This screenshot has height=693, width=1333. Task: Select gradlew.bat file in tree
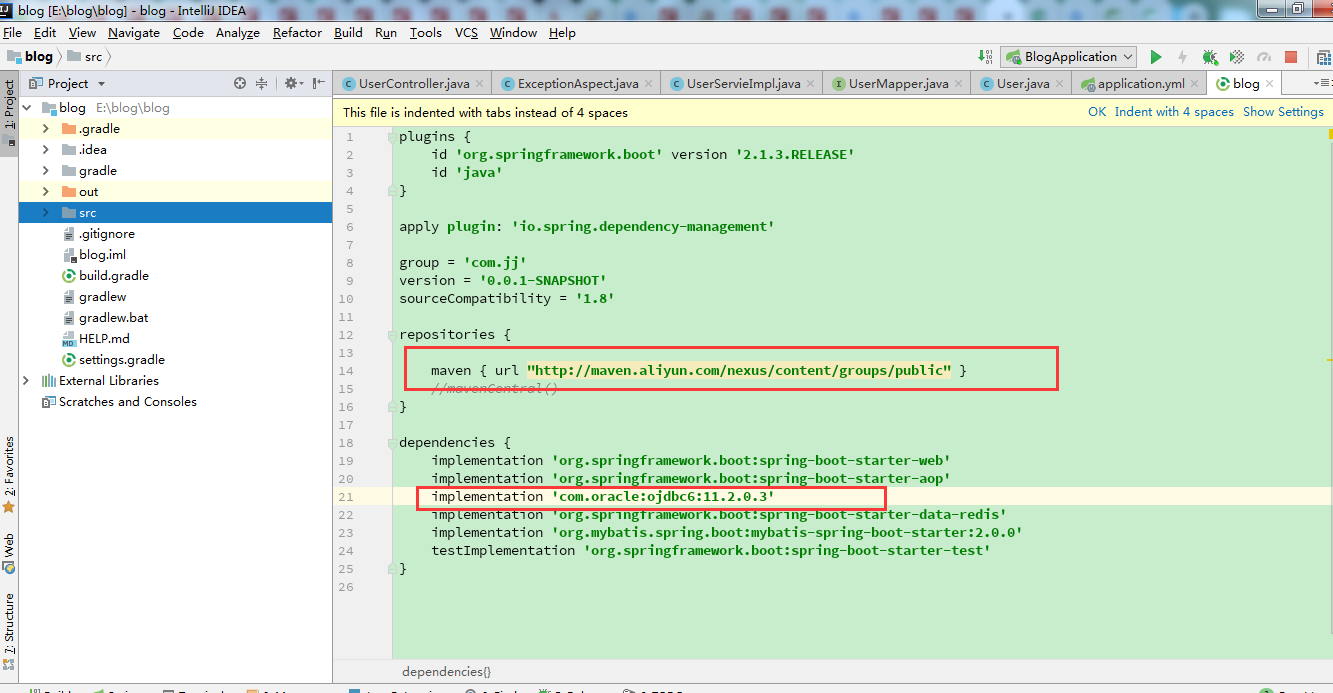113,317
